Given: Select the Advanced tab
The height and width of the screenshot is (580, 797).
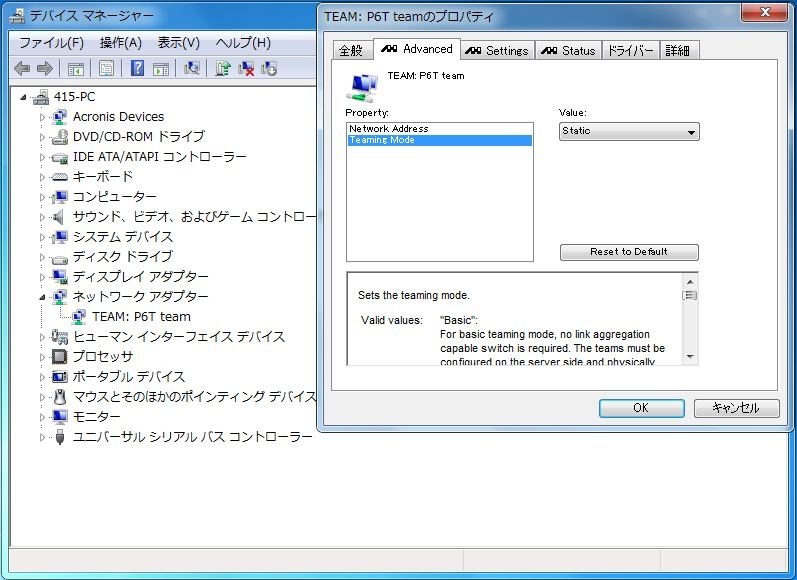Looking at the screenshot, I should pos(417,49).
